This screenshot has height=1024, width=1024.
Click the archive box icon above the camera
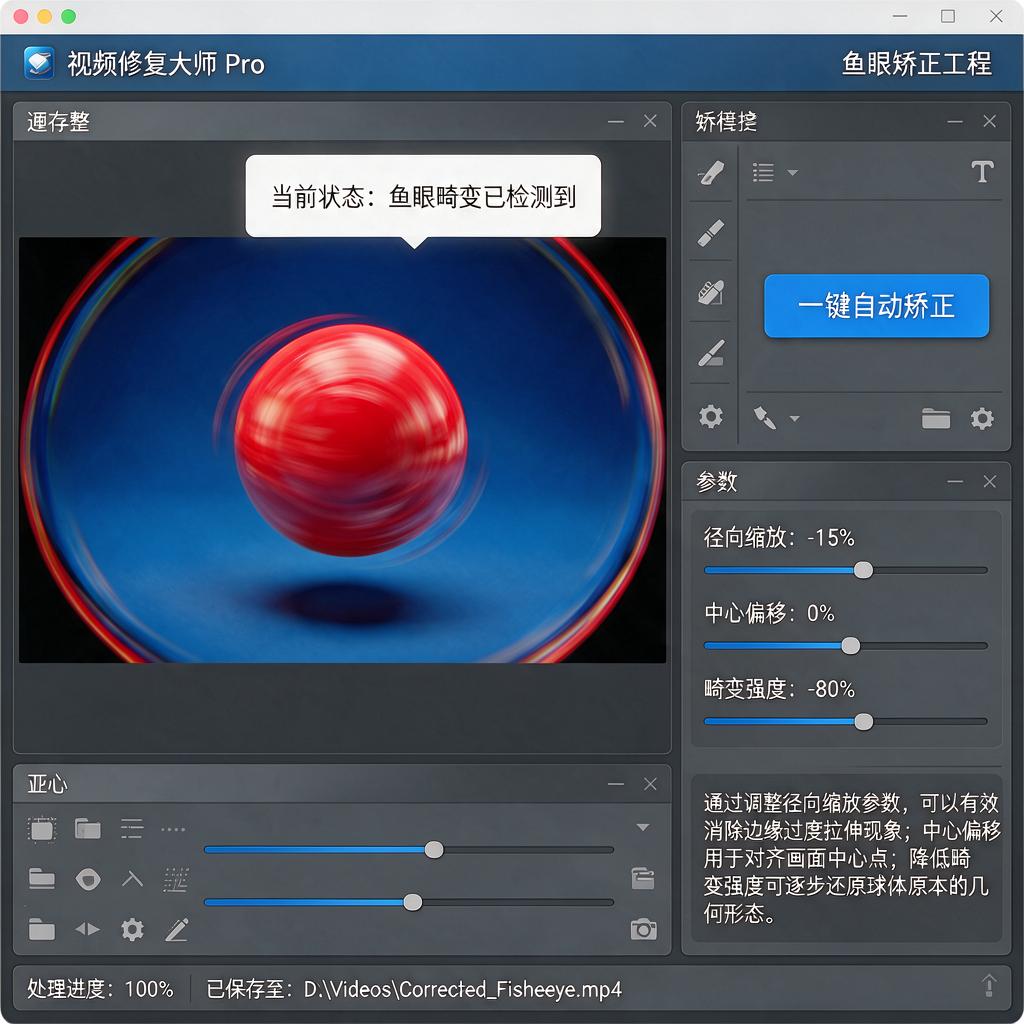tap(643, 878)
